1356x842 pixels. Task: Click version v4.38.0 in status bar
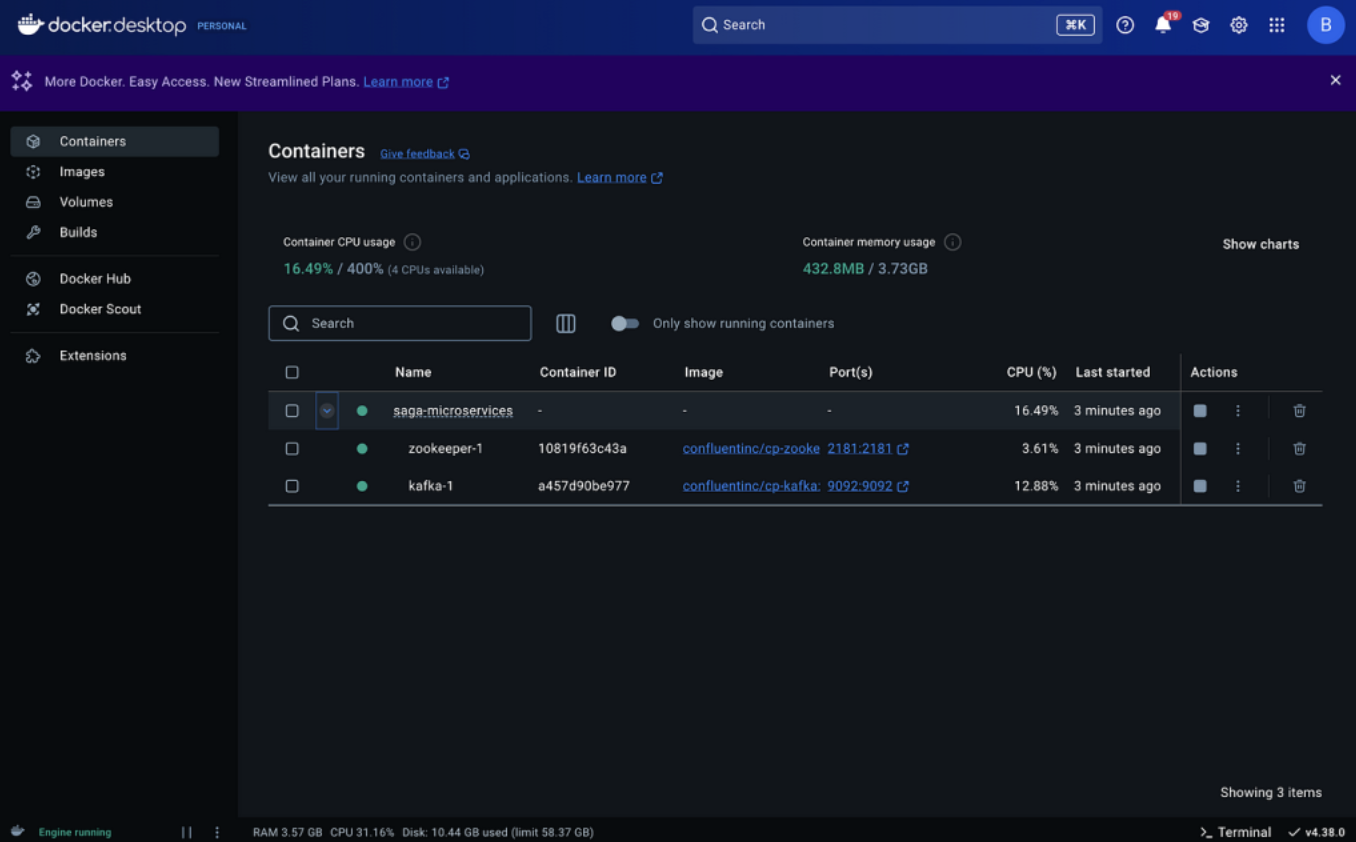click(x=1316, y=832)
